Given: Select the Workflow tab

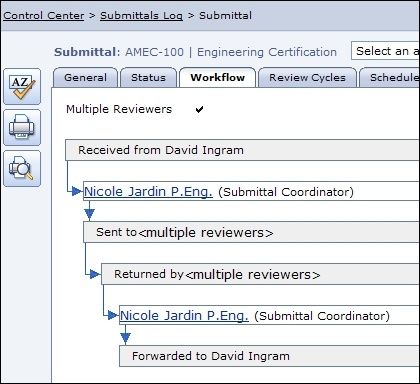Looking at the screenshot, I should click(218, 77).
